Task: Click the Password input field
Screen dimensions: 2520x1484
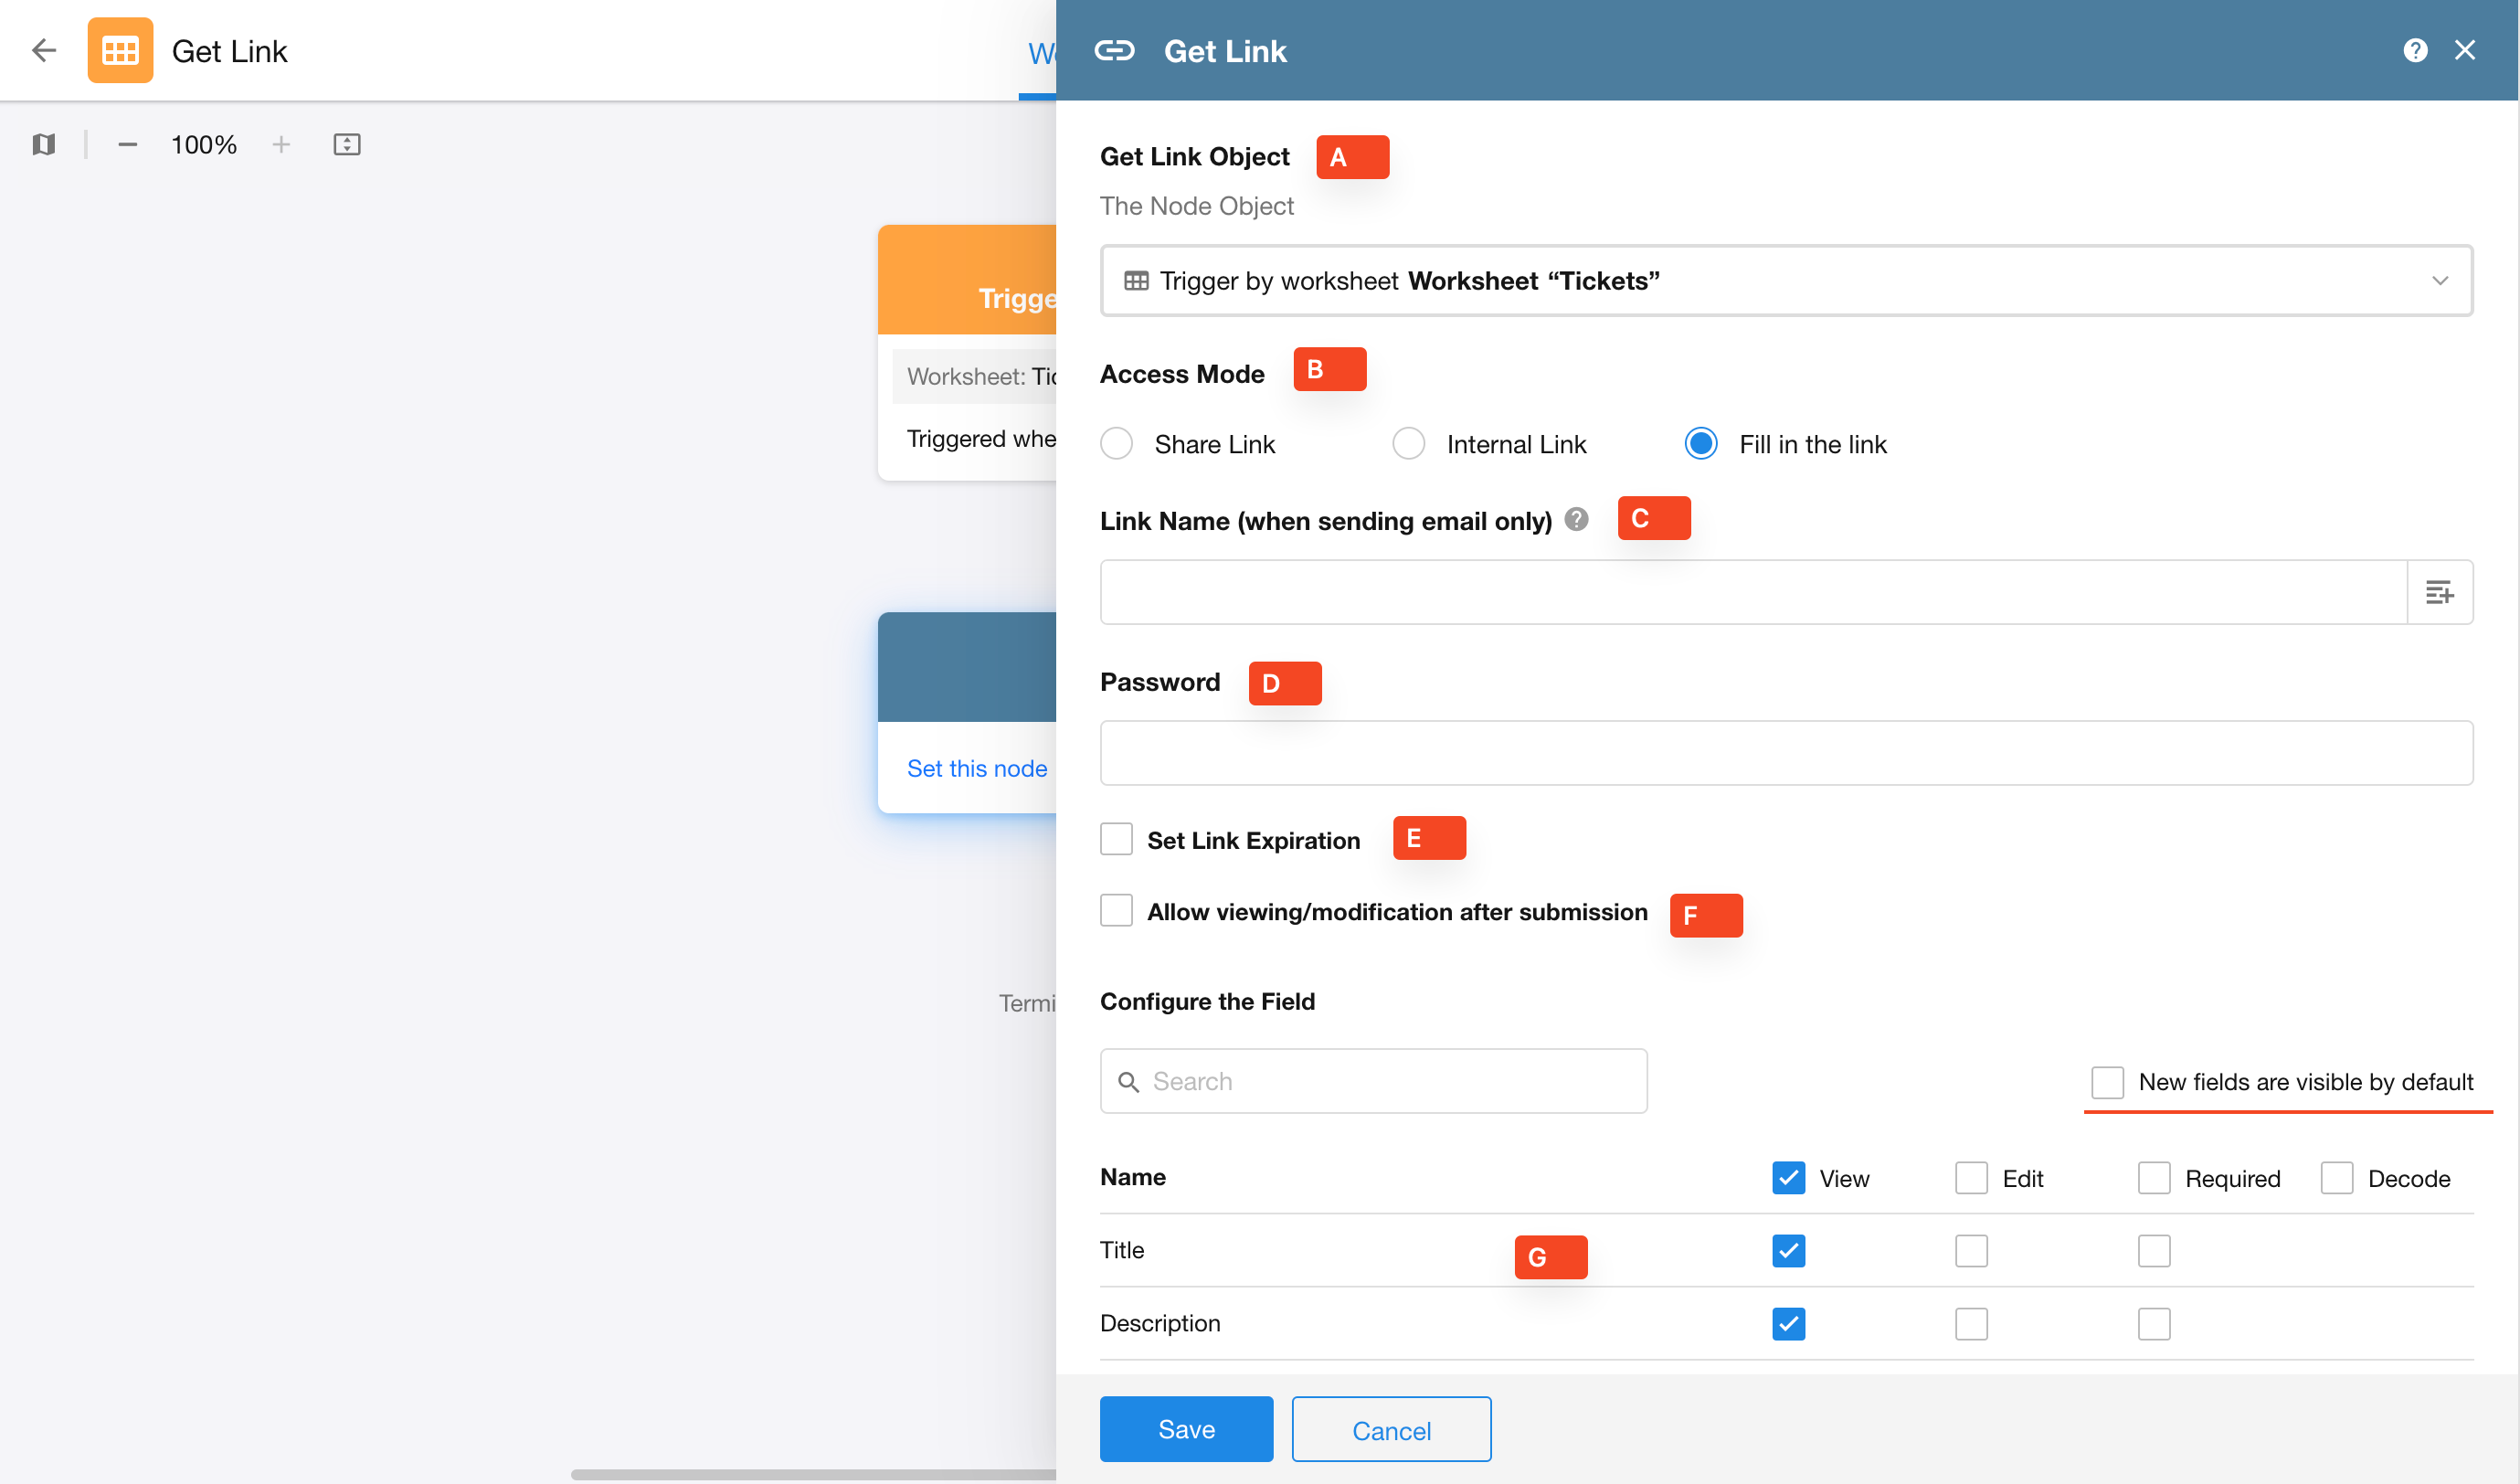Action: click(x=1786, y=753)
